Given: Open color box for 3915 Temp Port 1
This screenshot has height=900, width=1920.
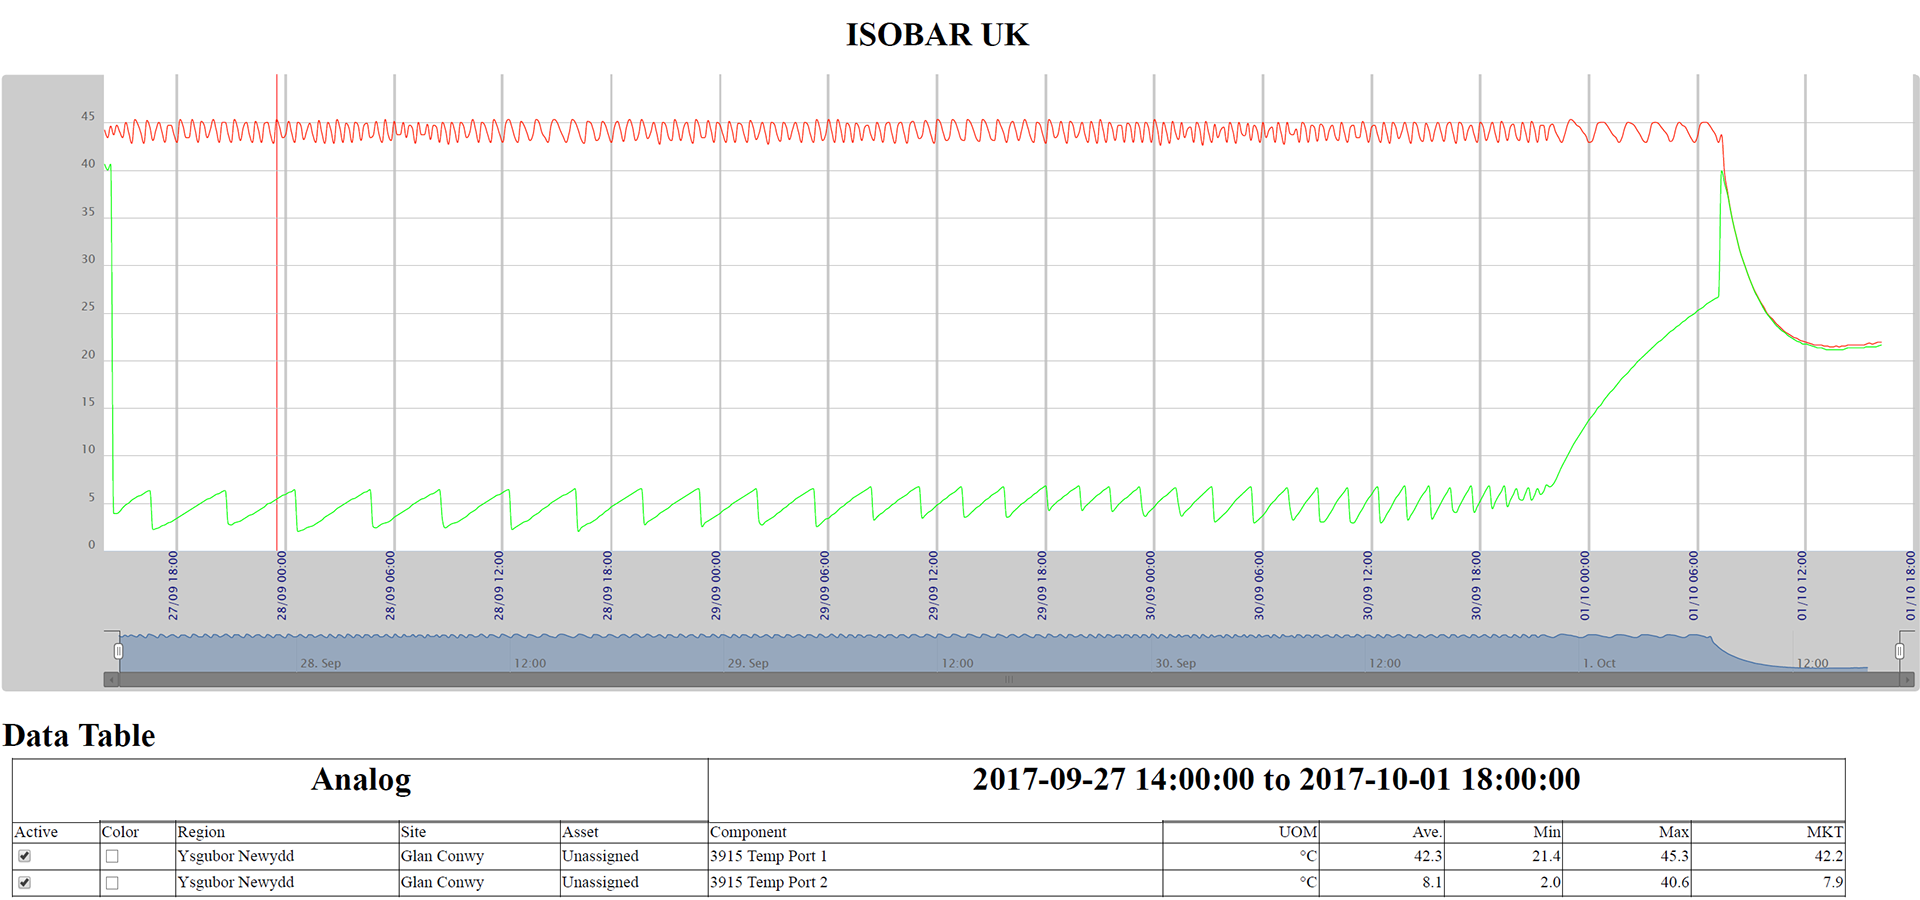Looking at the screenshot, I should (x=112, y=856).
